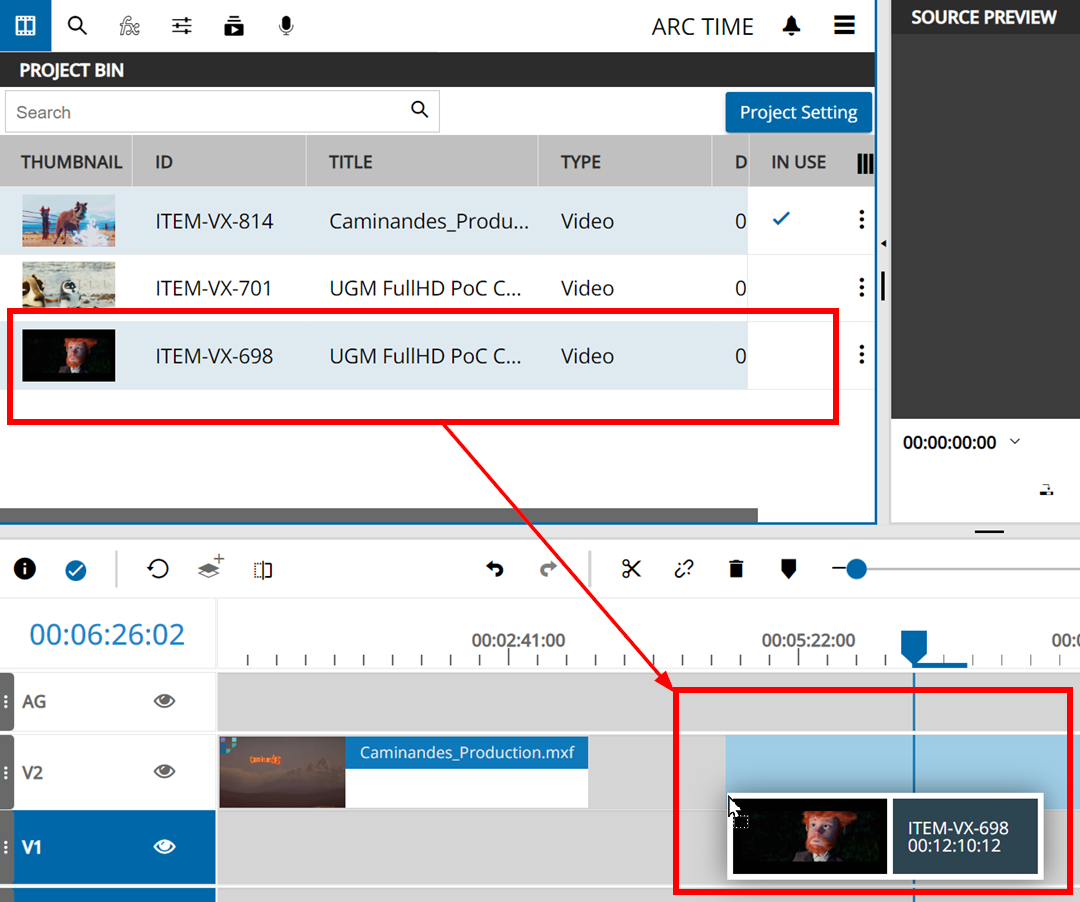The height and width of the screenshot is (902, 1080).
Task: Add a marker with the marker icon
Action: pyautogui.click(x=788, y=569)
